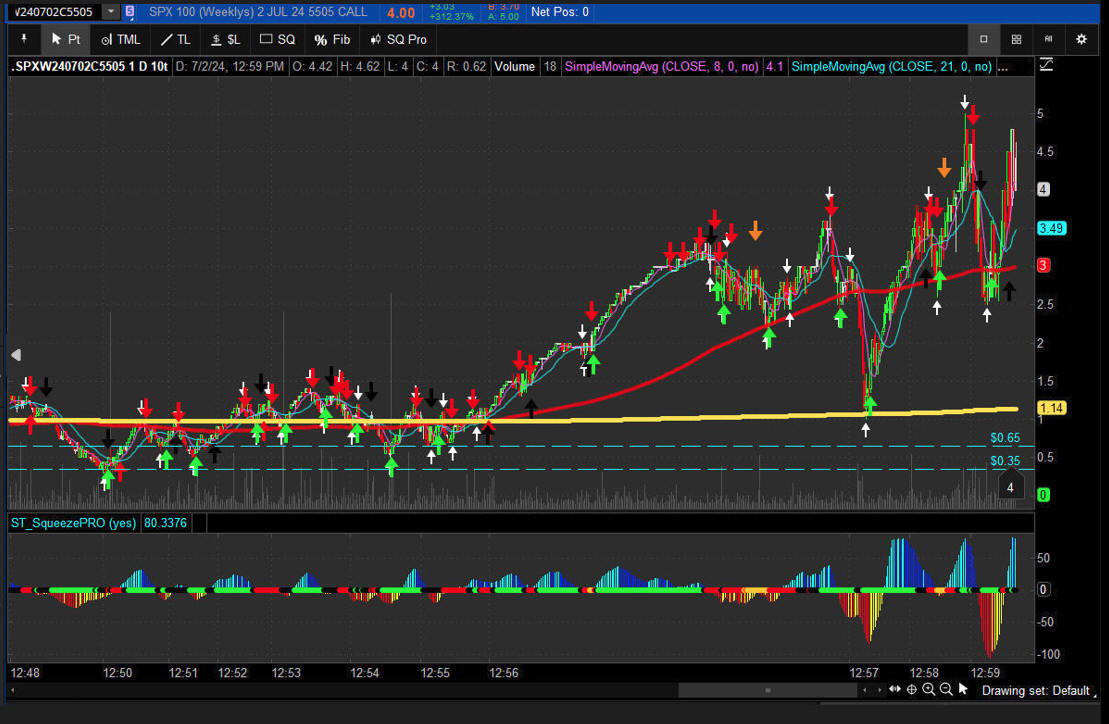
Task: Click the horizontal time scrollbar thumb
Action: point(767,690)
